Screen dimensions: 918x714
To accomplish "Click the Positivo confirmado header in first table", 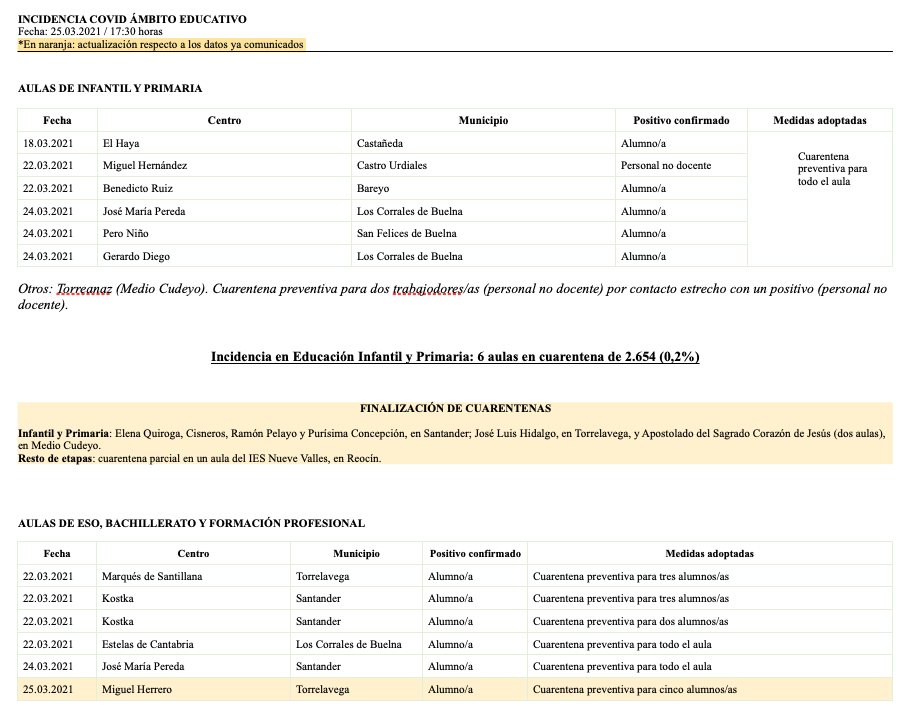I will point(680,120).
